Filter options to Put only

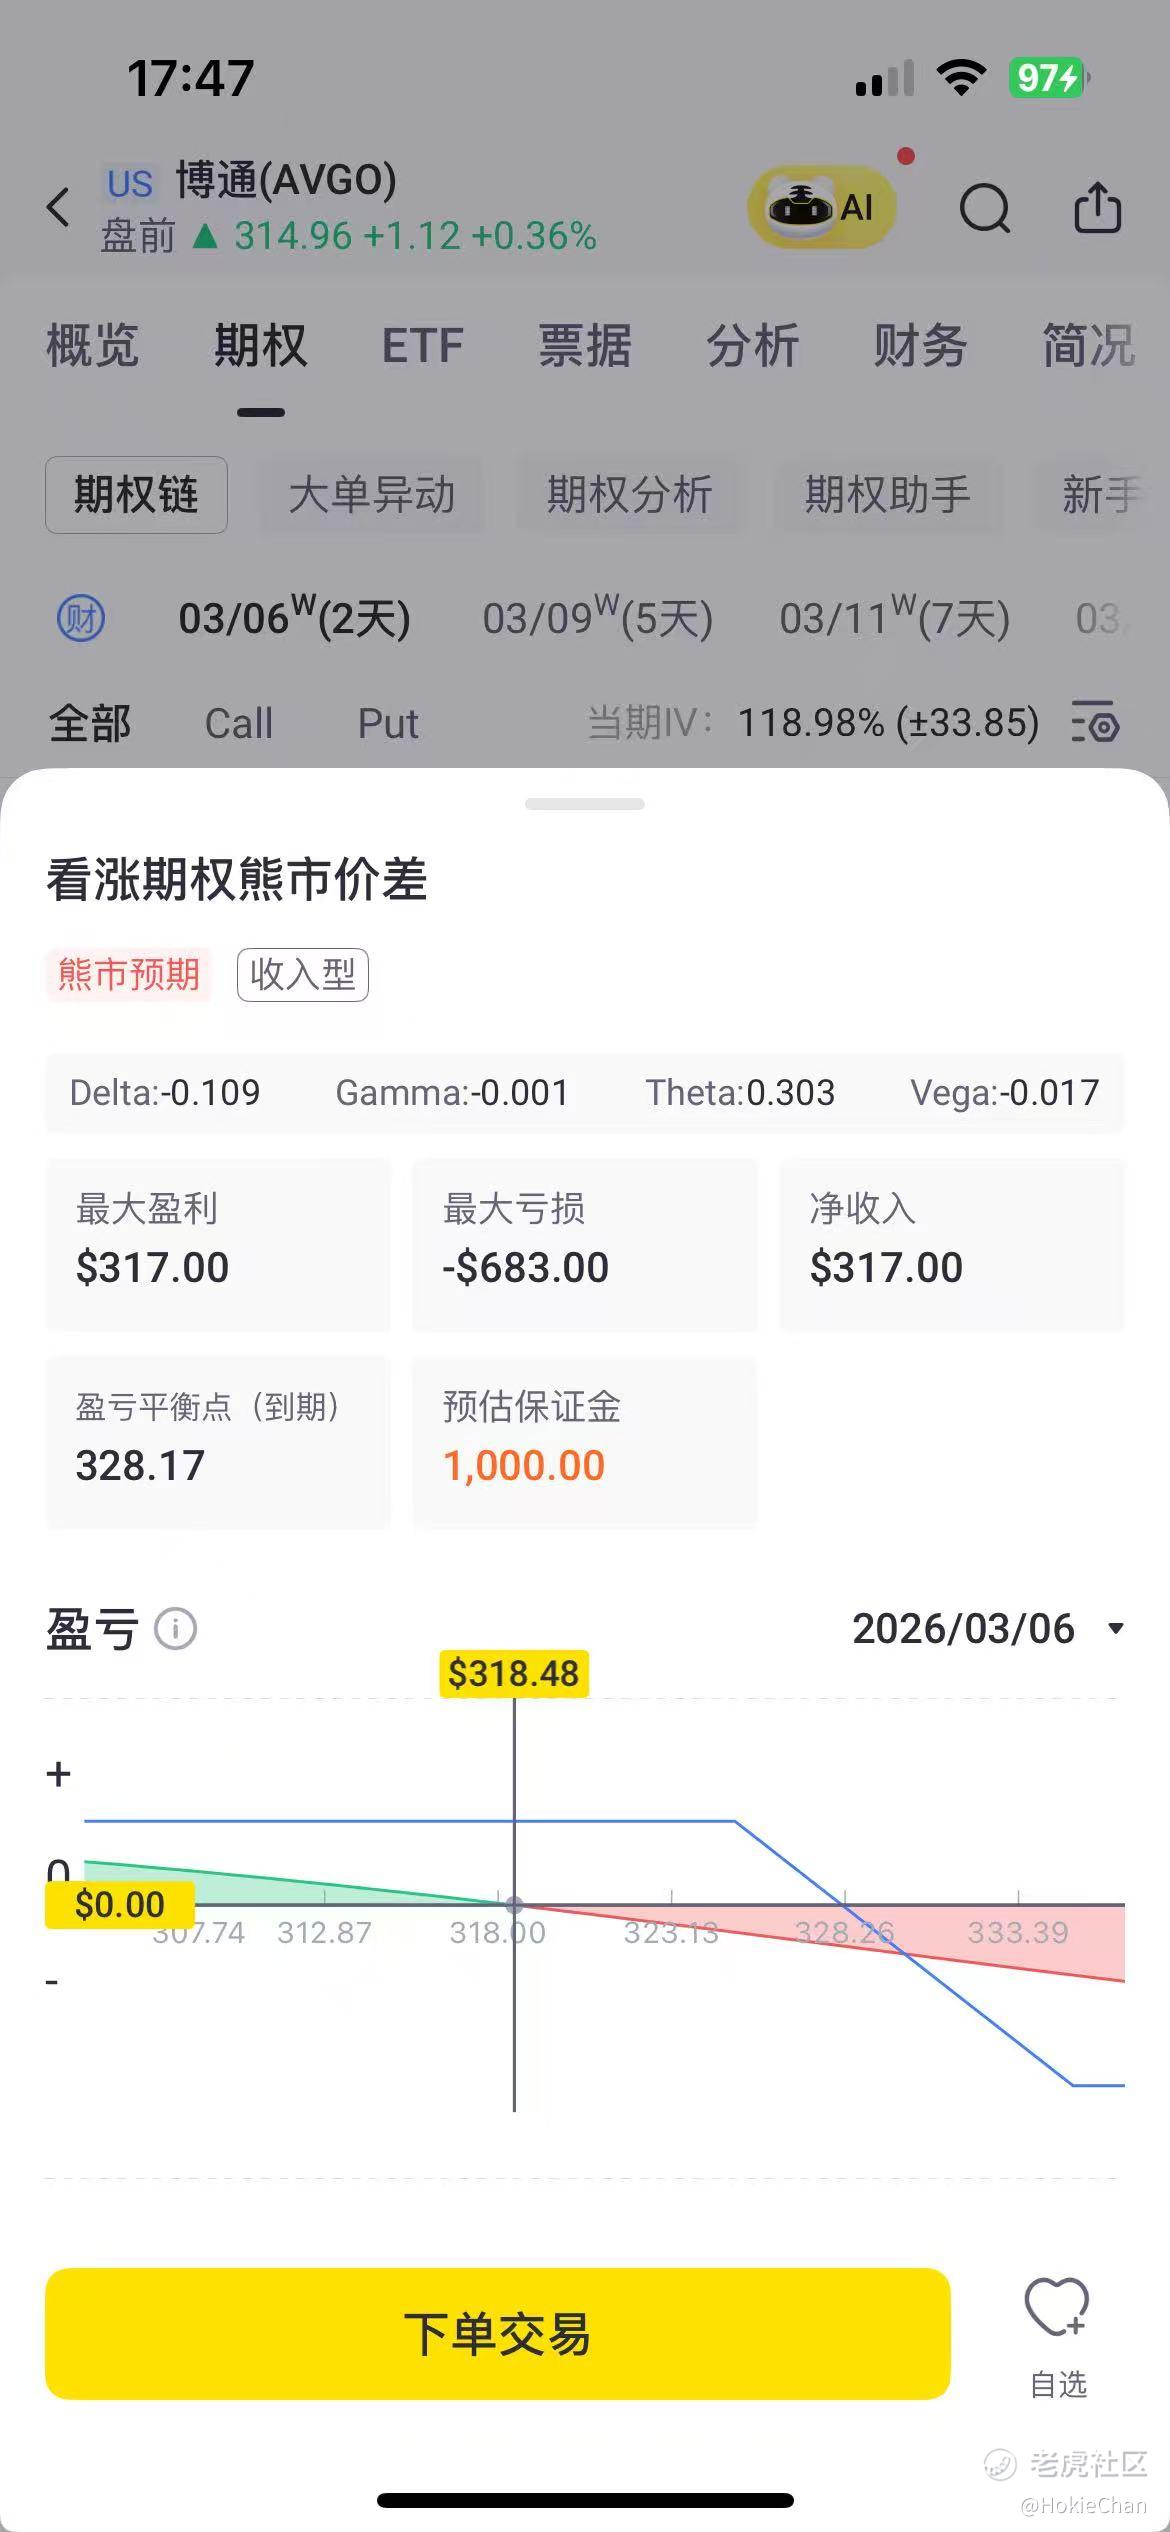coord(388,723)
